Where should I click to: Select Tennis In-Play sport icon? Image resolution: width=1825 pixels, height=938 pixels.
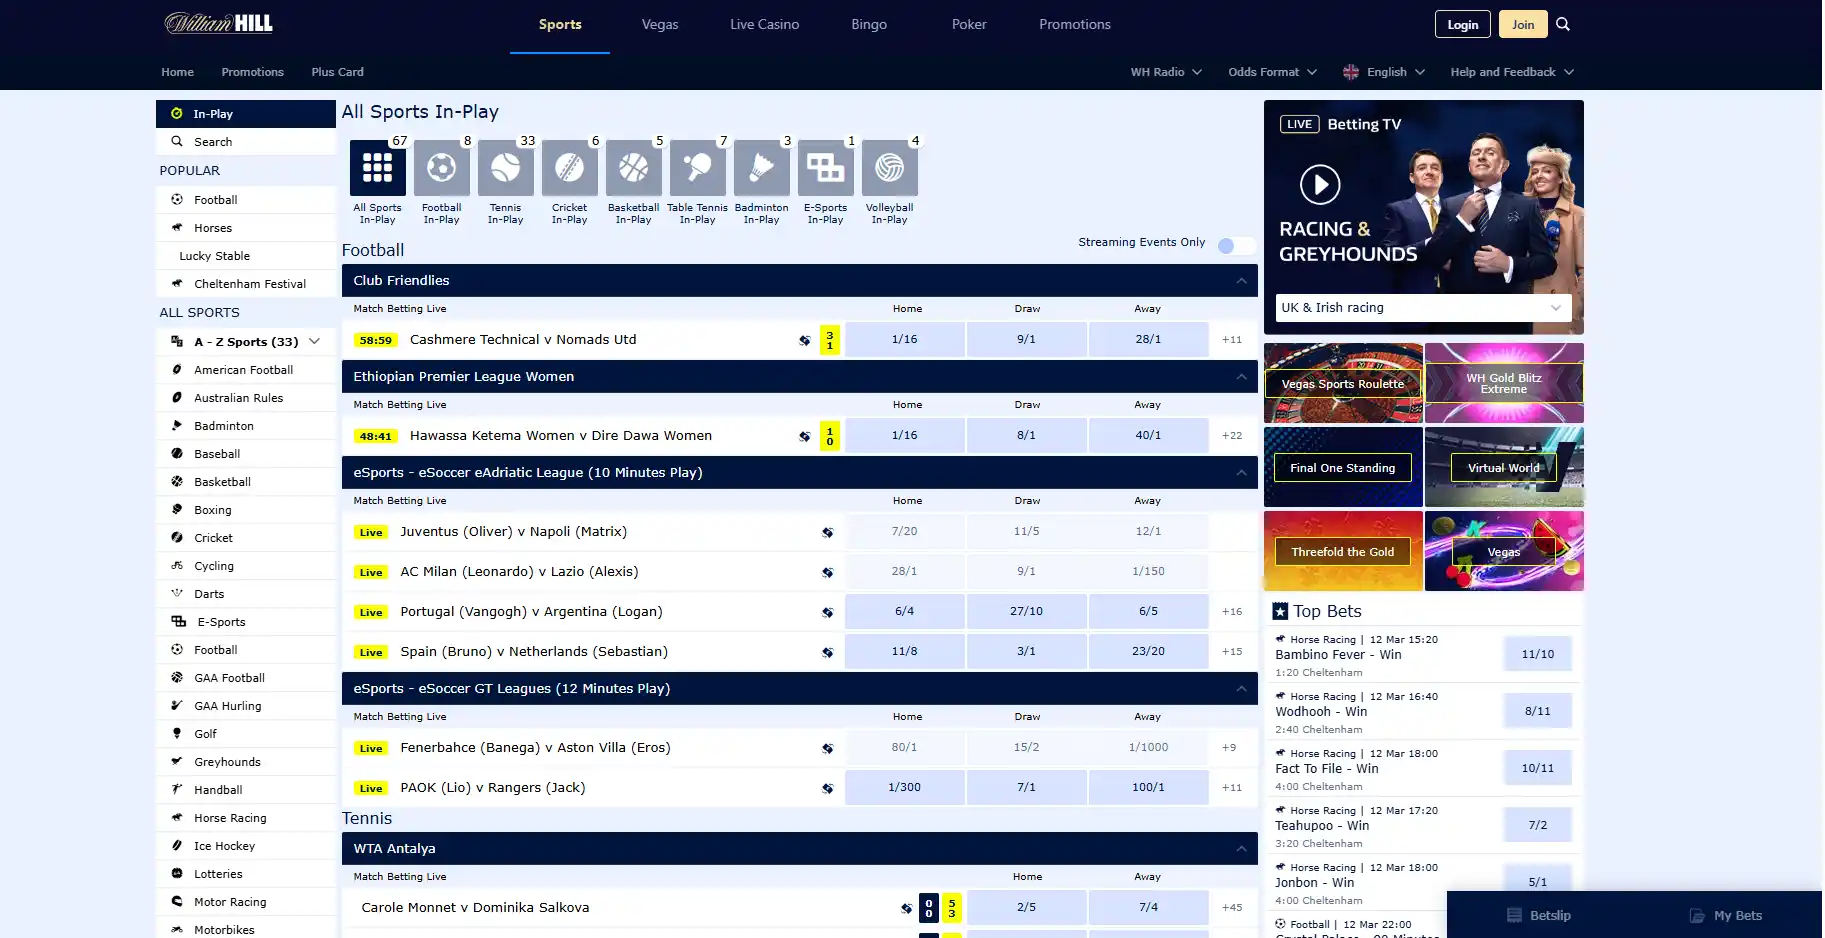(505, 168)
